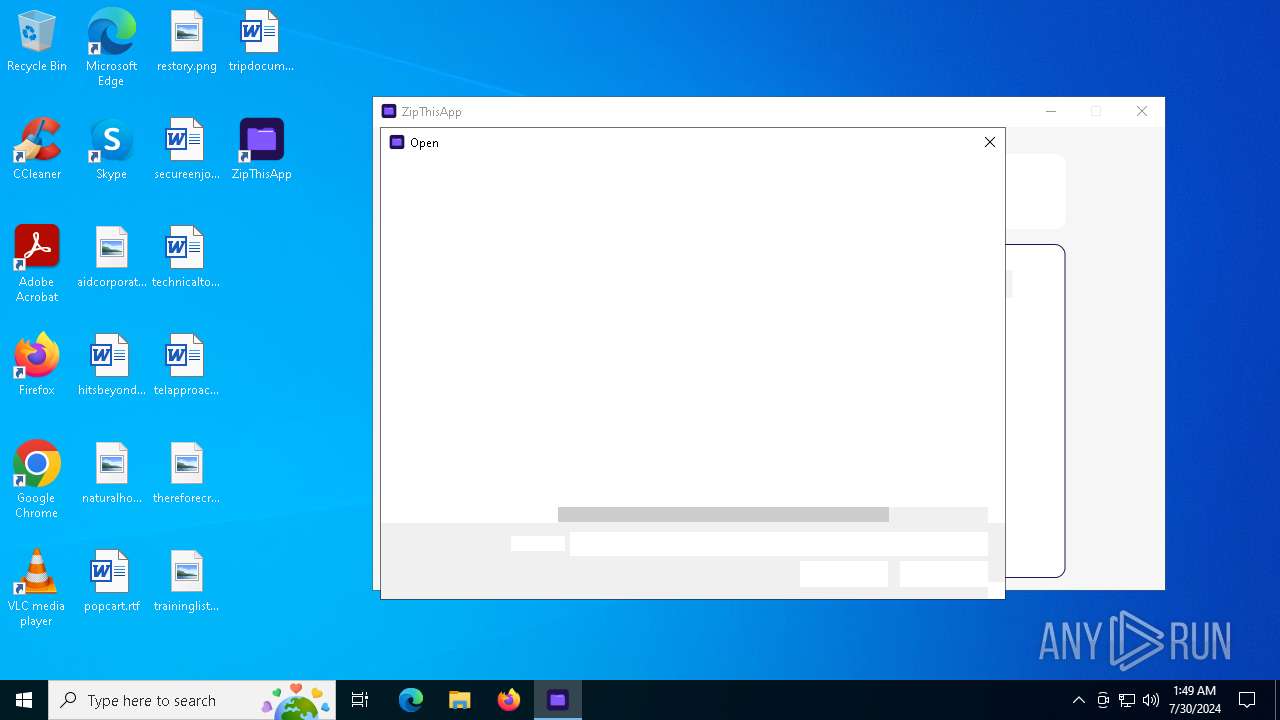Launch Microsoft Edge from the desktop
Image resolution: width=1280 pixels, height=720 pixels.
tap(111, 47)
